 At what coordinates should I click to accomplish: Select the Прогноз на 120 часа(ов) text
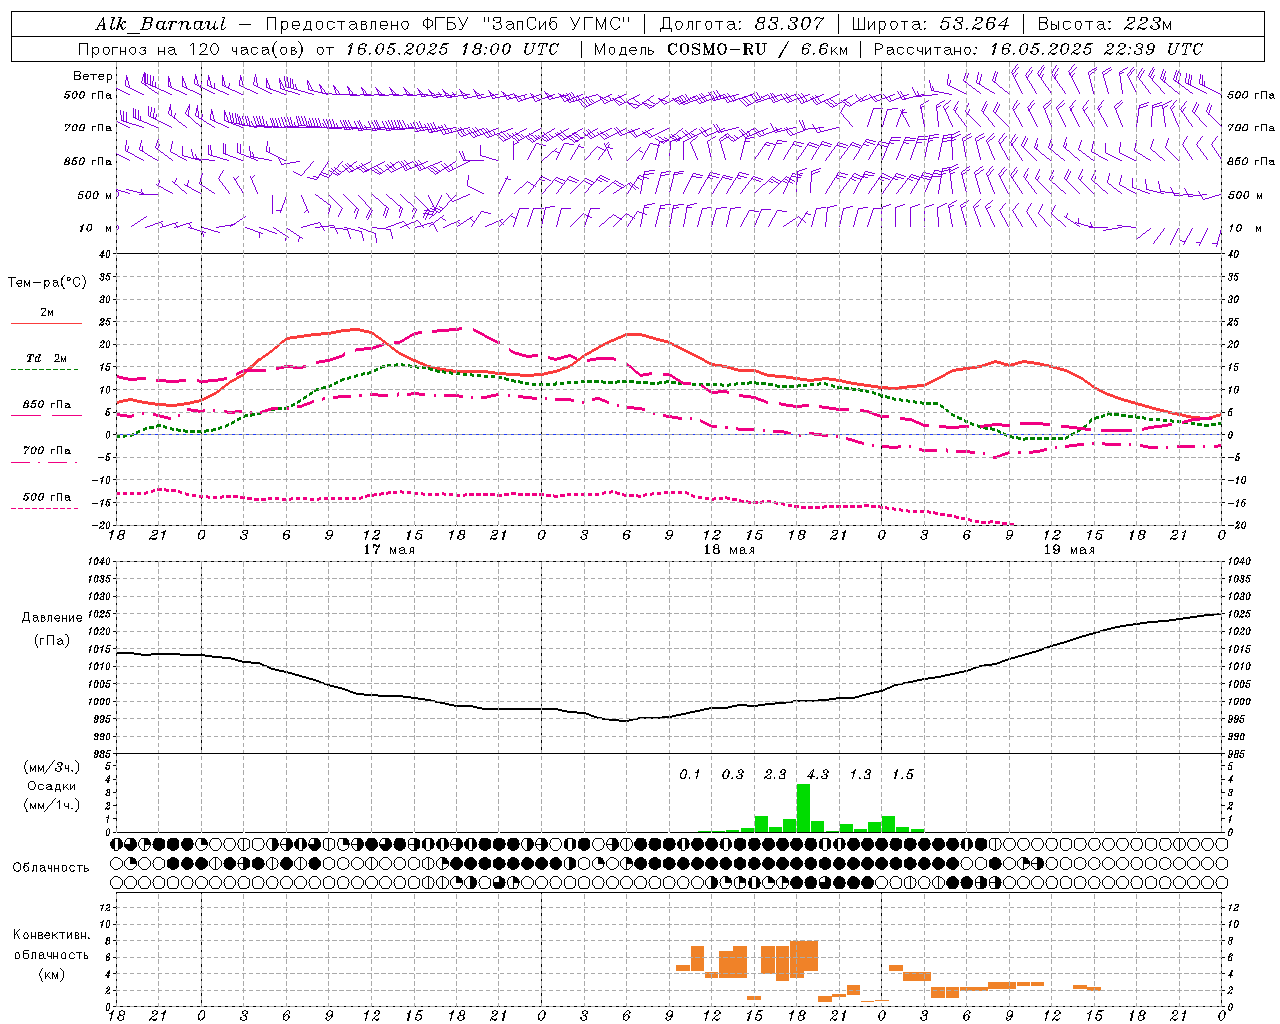(x=193, y=49)
